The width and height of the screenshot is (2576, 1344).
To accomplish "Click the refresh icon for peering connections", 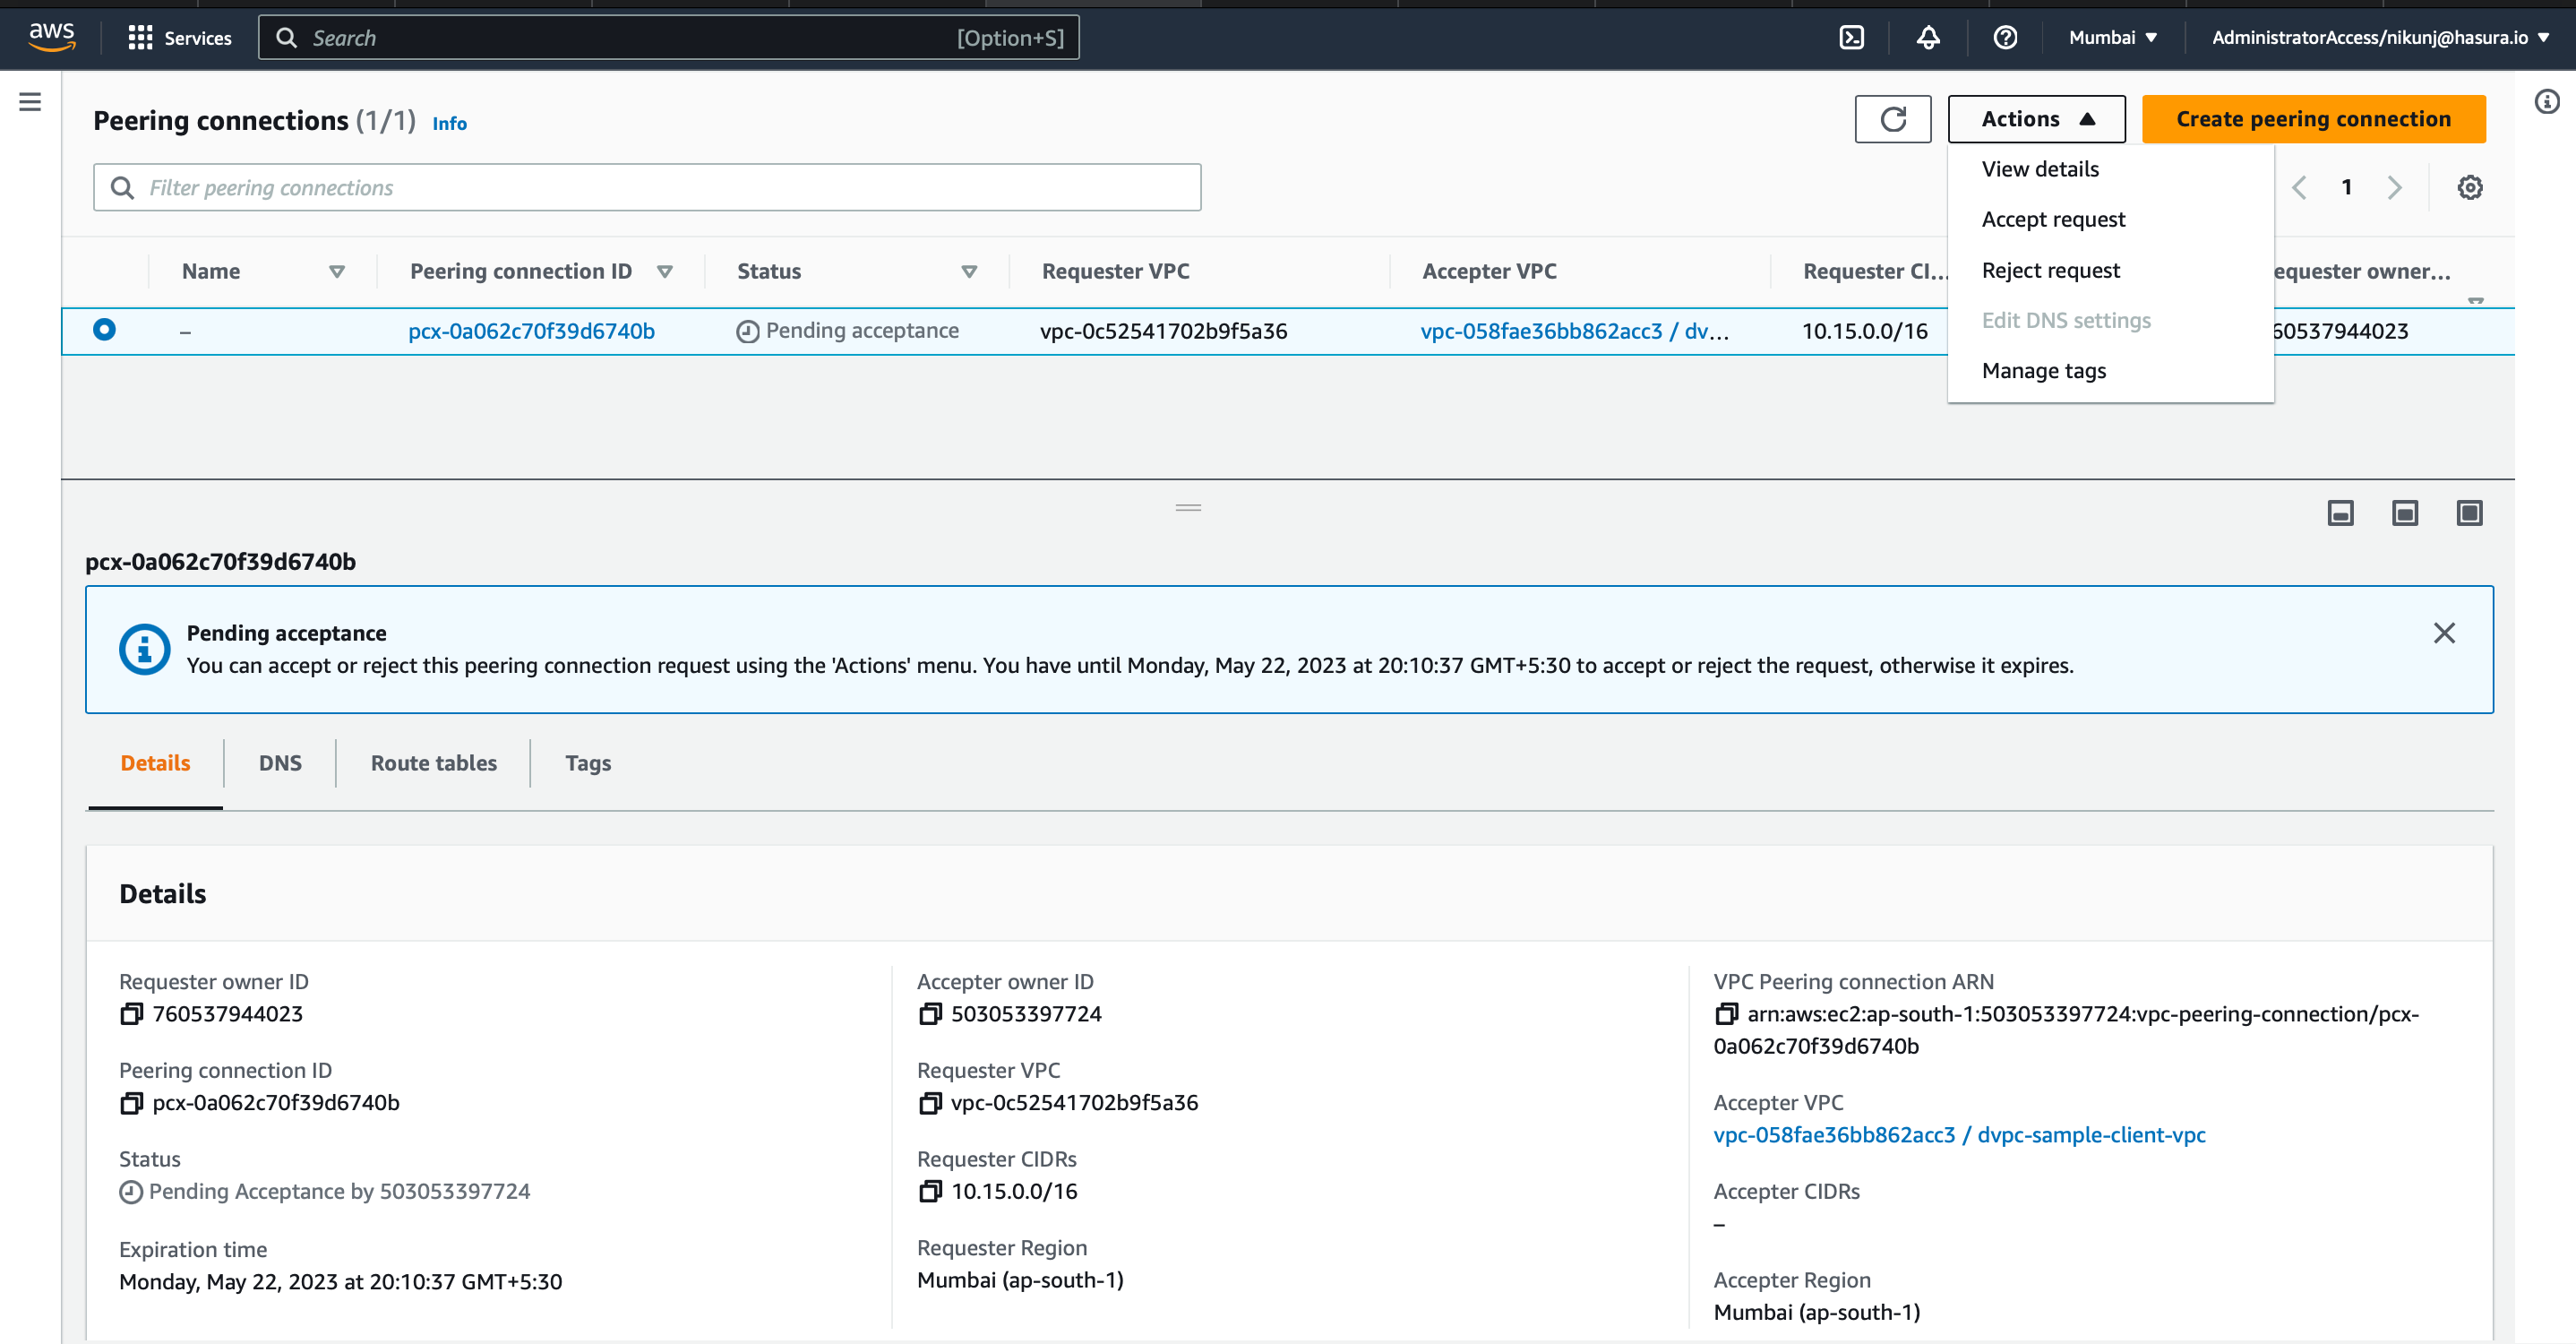I will [x=1893, y=119].
